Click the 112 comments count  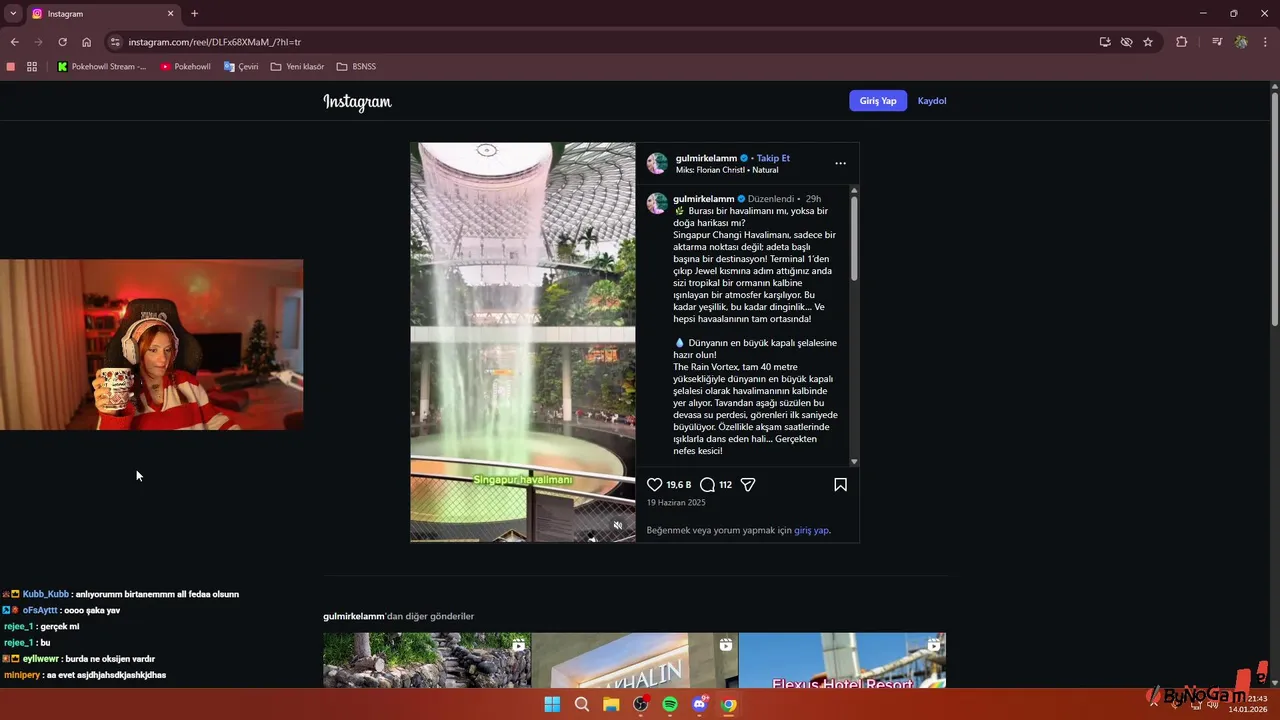click(x=725, y=485)
